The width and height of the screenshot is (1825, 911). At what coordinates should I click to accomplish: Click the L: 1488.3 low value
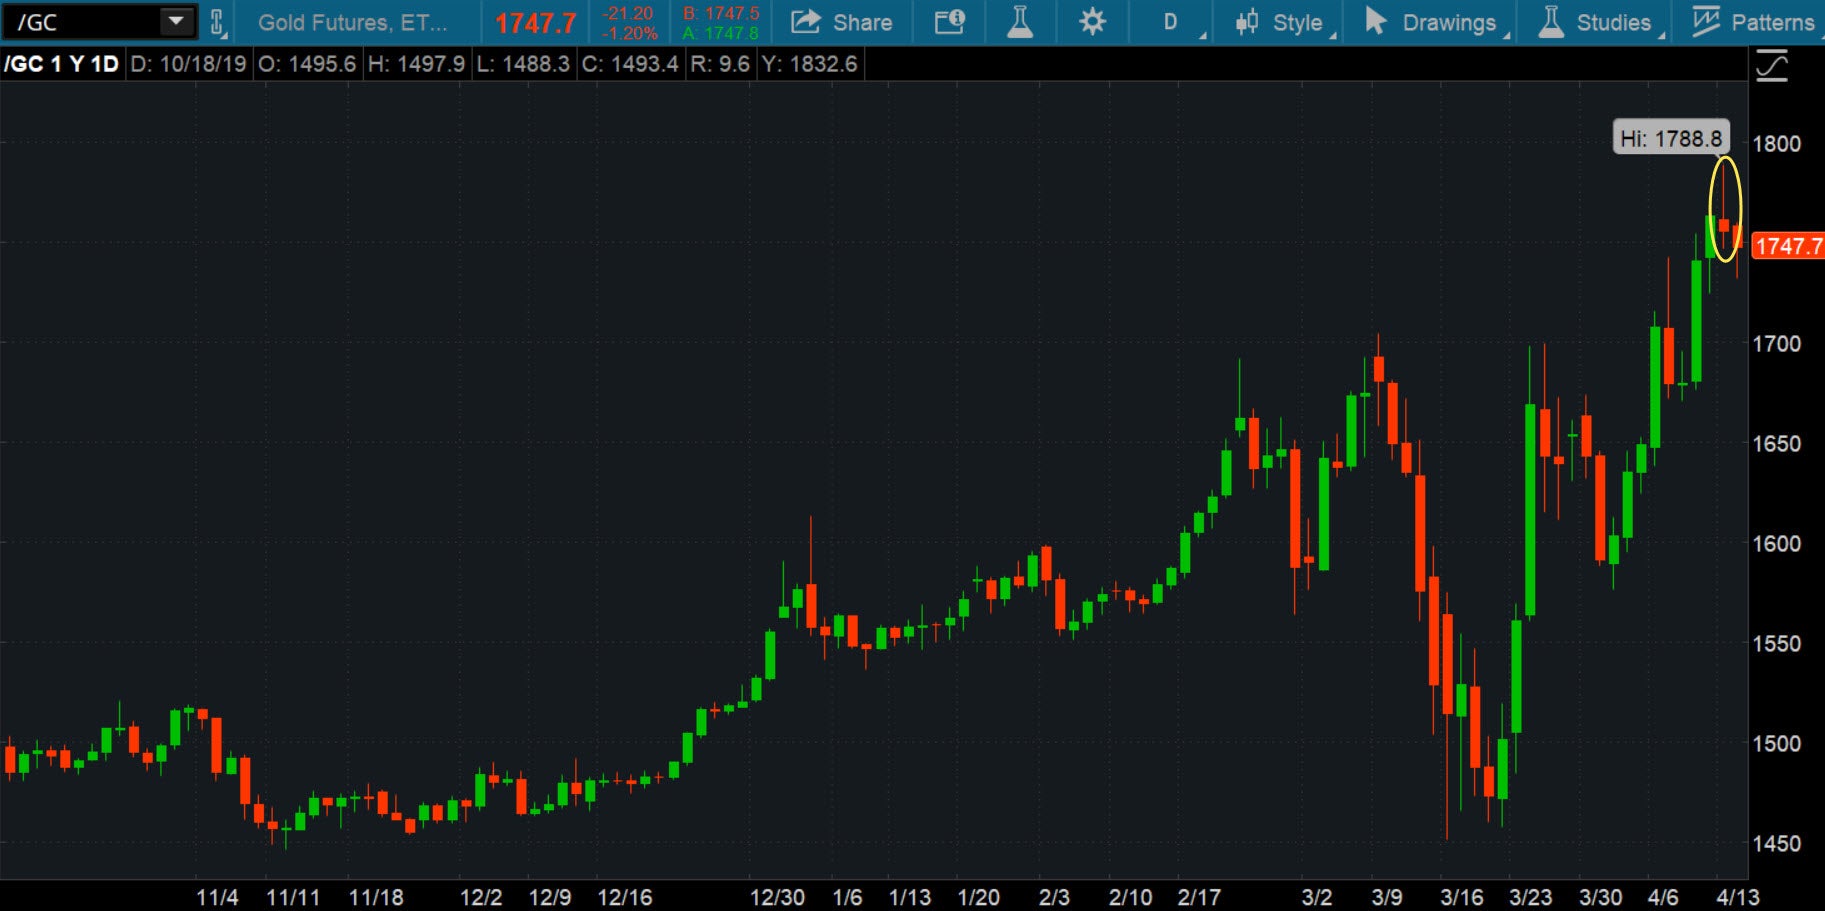(523, 64)
